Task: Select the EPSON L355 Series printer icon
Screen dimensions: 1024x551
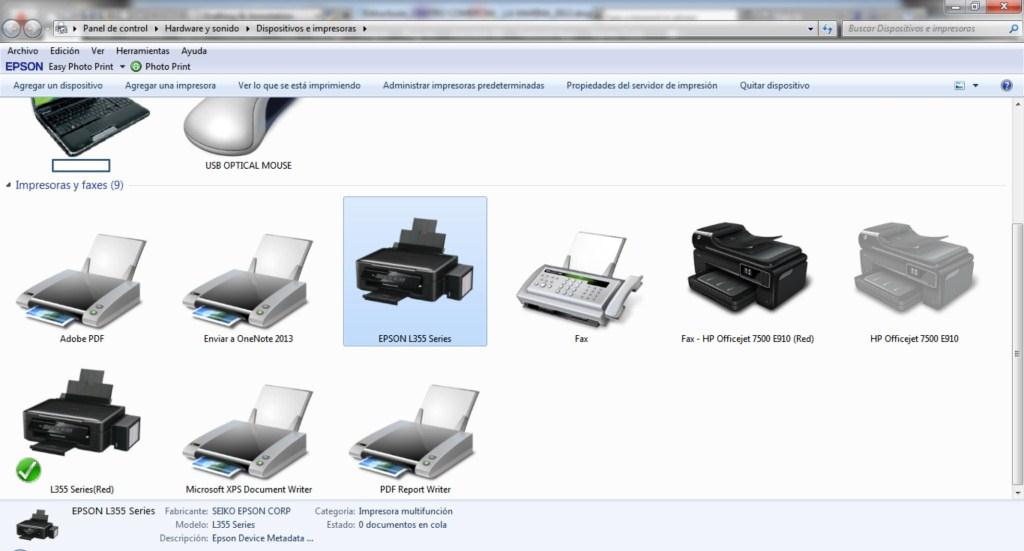Action: click(x=415, y=261)
